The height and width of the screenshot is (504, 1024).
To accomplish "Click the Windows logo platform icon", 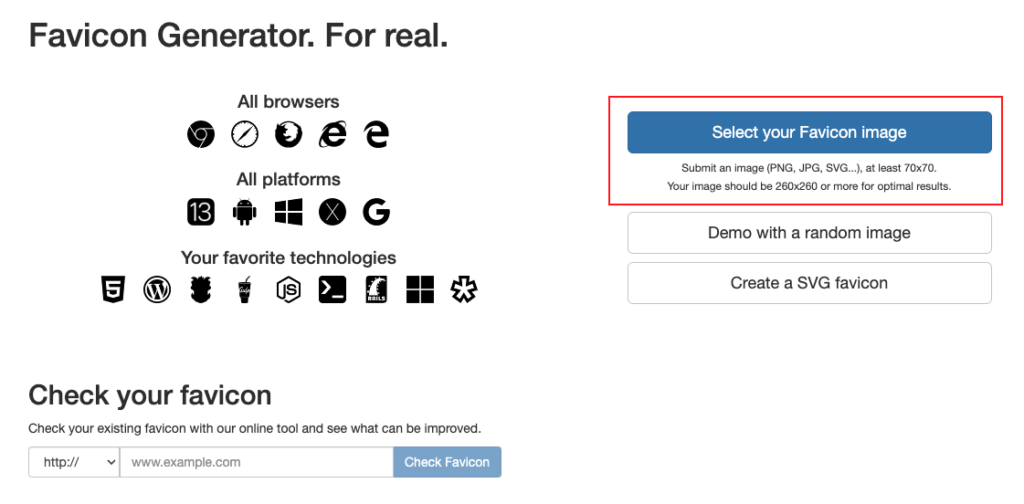I will (288, 212).
